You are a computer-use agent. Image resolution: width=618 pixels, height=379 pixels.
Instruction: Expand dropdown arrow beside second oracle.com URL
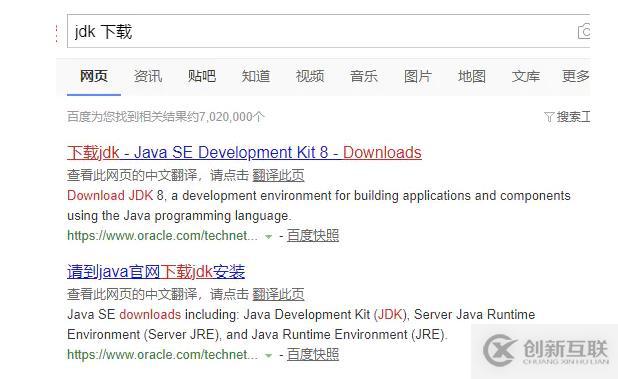coord(268,355)
